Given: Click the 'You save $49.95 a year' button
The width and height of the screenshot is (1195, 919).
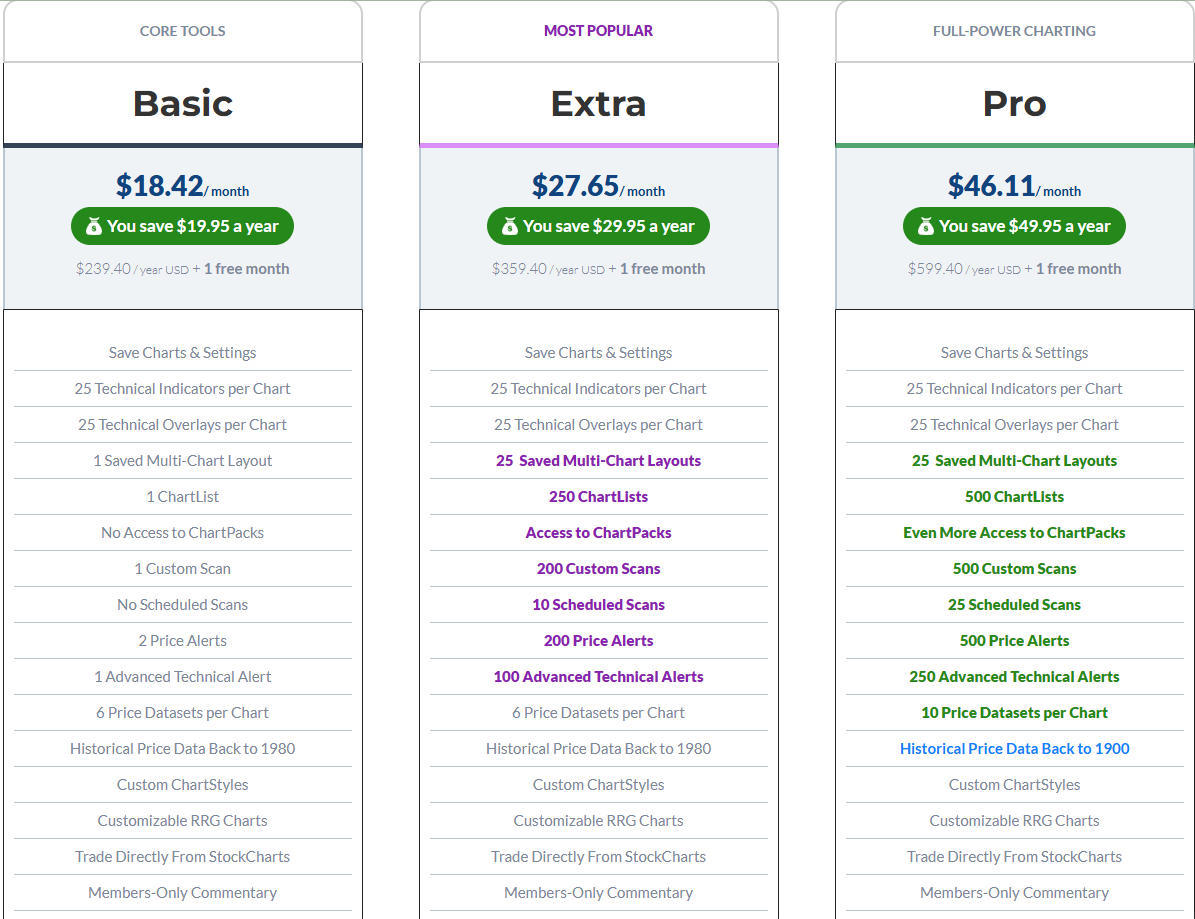Looking at the screenshot, I should 1014,226.
